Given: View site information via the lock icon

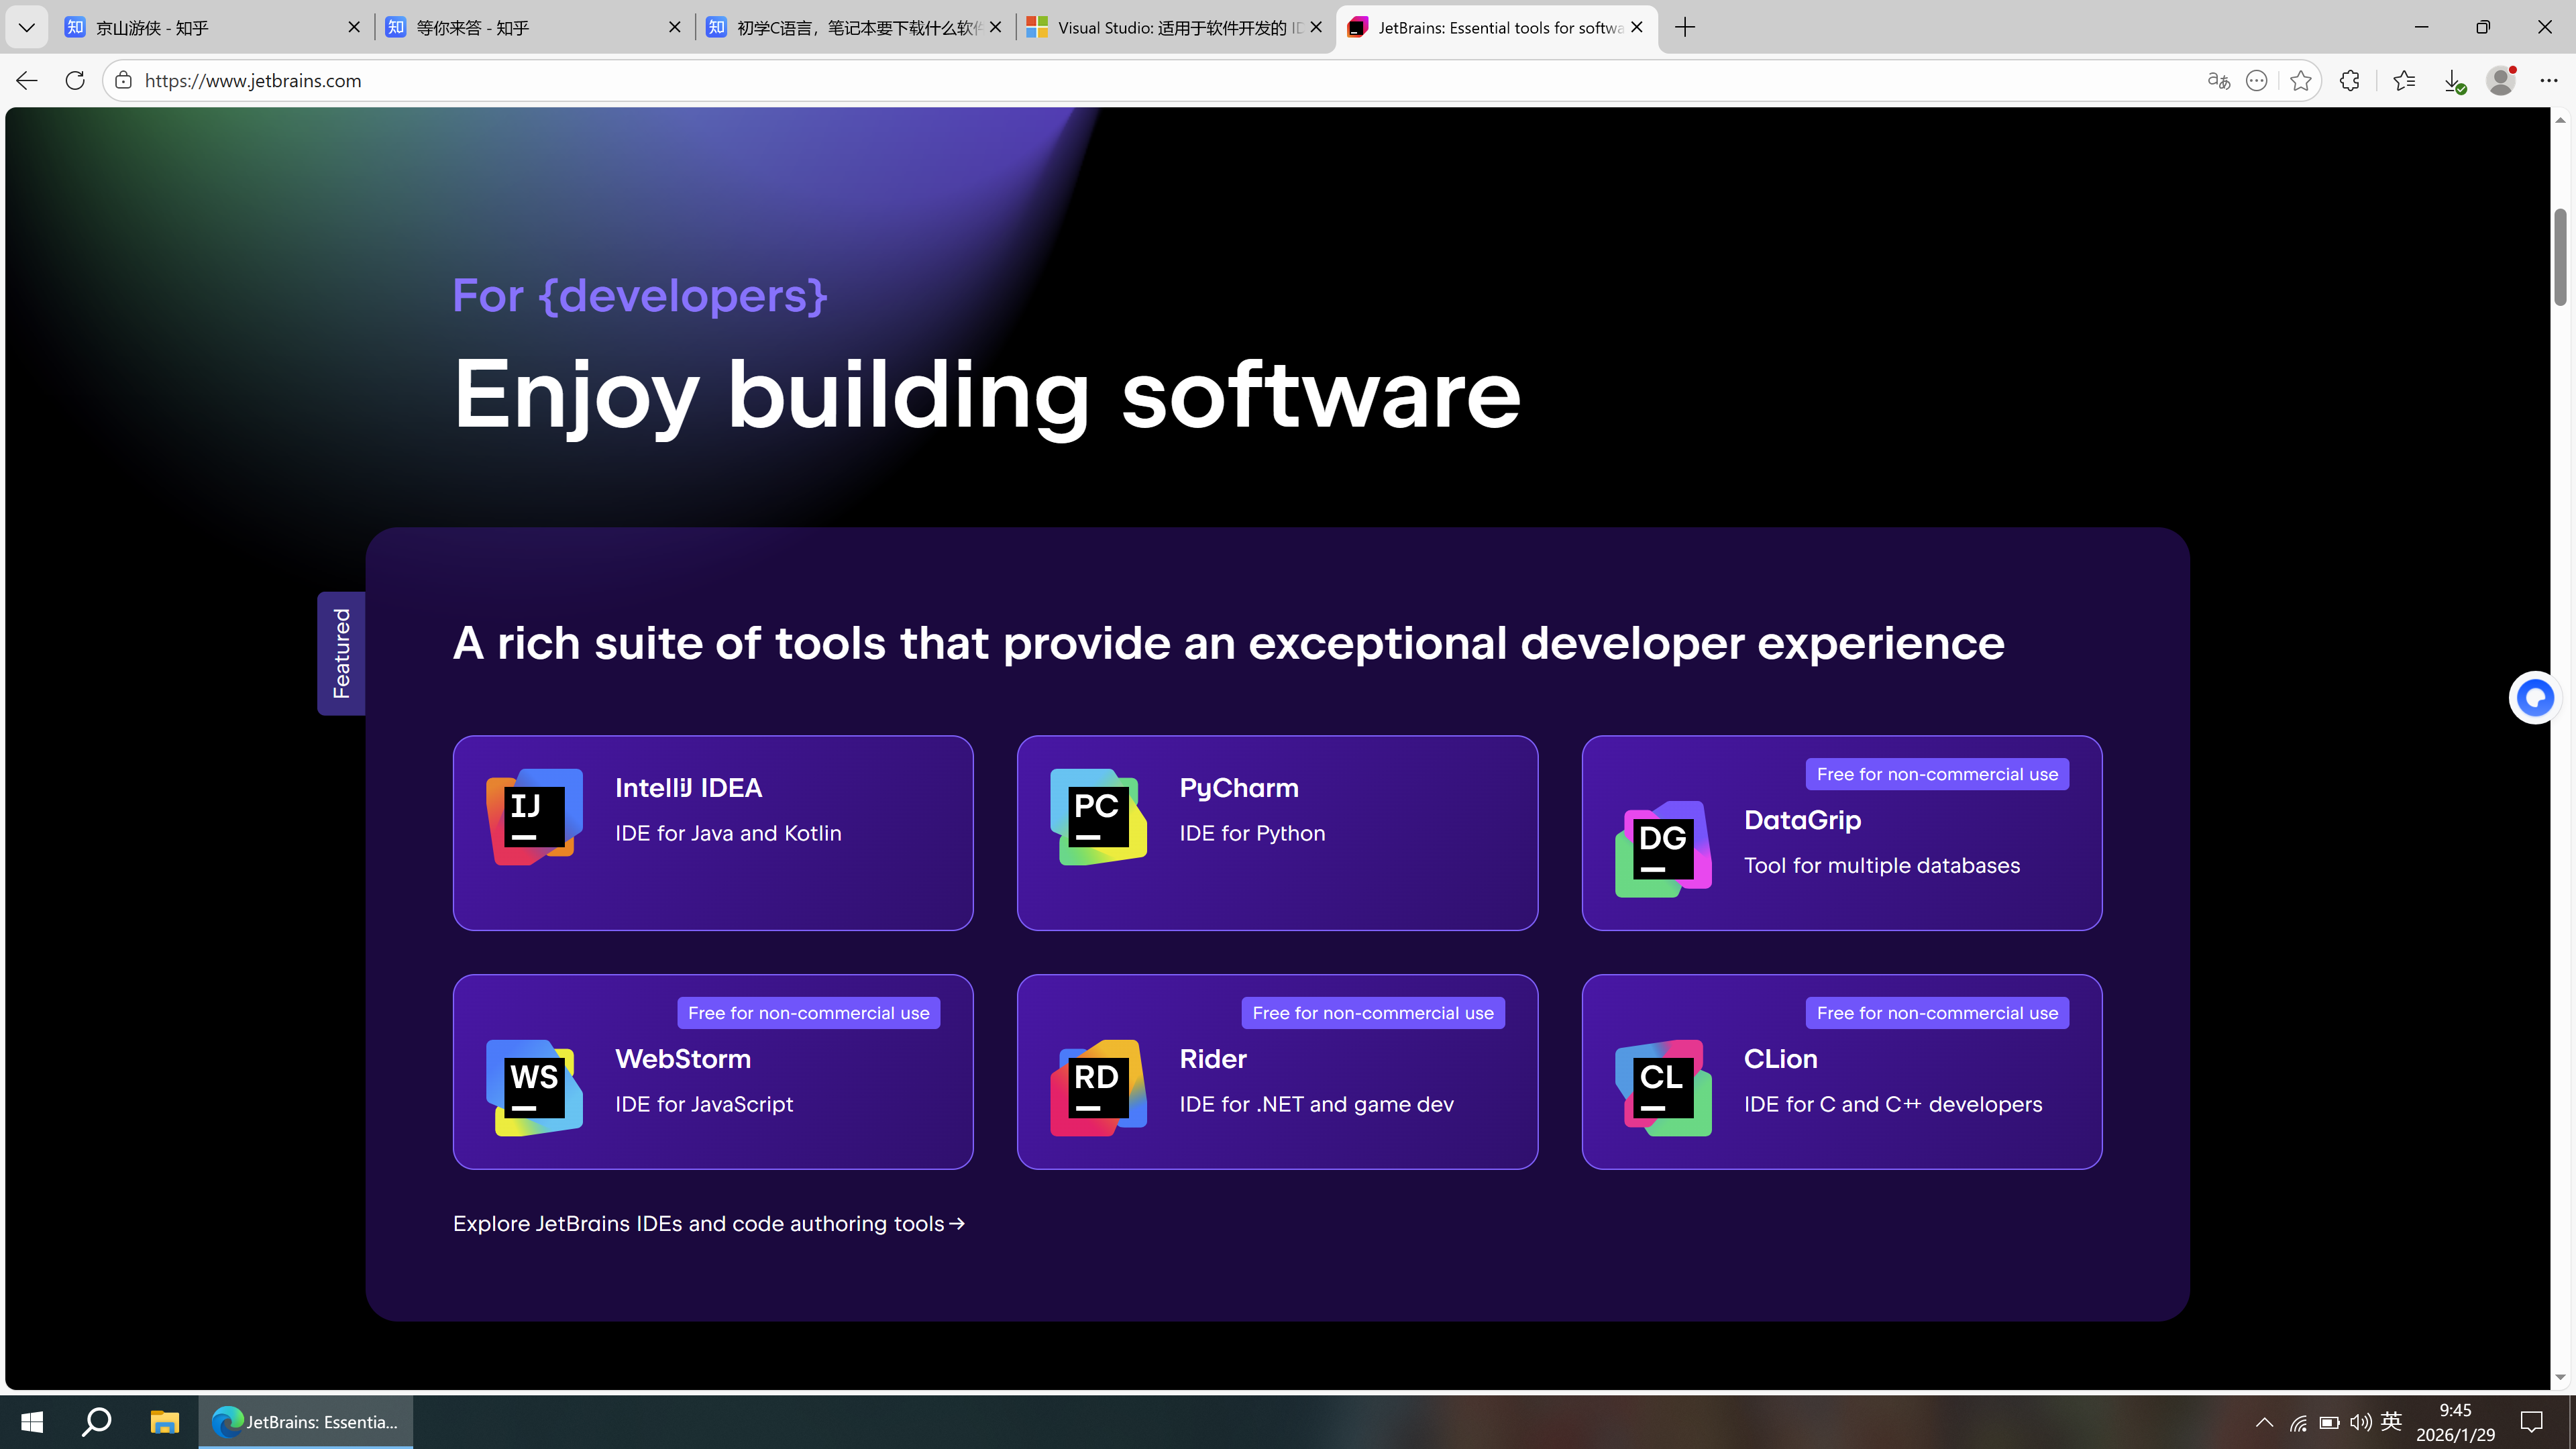Looking at the screenshot, I should tap(123, 80).
